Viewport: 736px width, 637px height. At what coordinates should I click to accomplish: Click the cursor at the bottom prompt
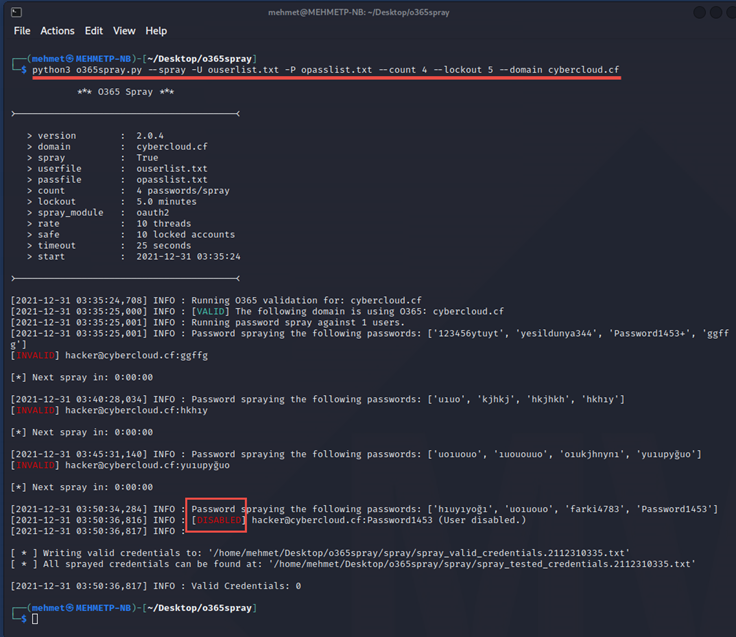pyautogui.click(x=35, y=619)
